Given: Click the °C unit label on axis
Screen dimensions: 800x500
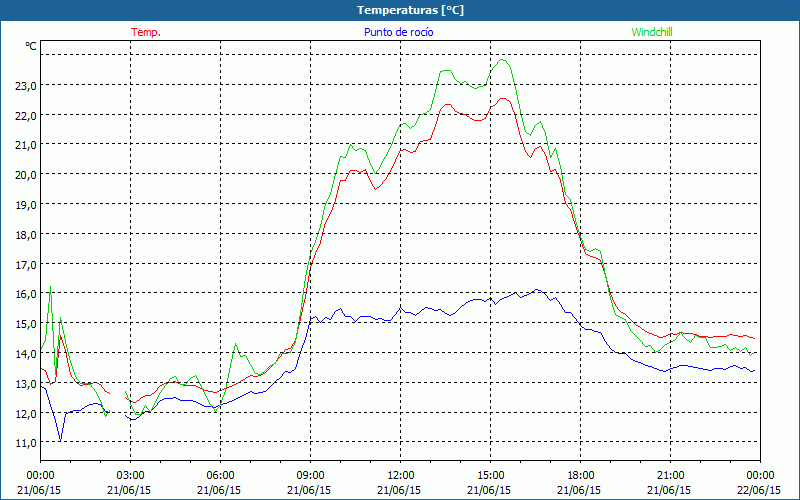Looking at the screenshot, I should (31, 46).
